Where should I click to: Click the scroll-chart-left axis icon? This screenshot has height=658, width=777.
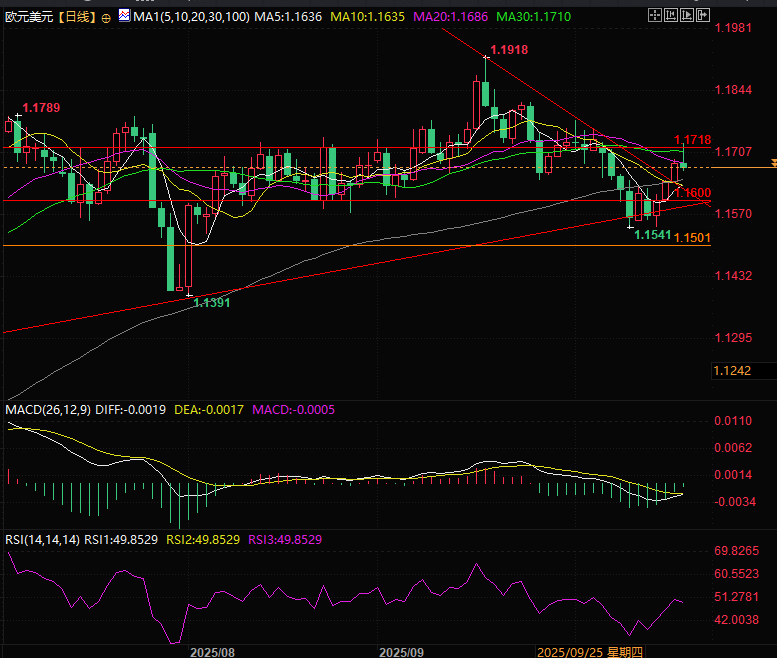click(x=672, y=17)
